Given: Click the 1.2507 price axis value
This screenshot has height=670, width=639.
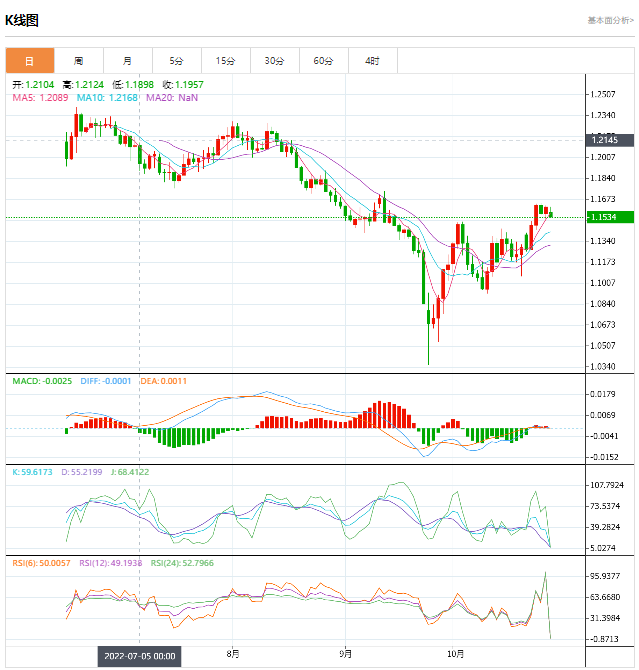Looking at the screenshot, I should pyautogui.click(x=603, y=94).
